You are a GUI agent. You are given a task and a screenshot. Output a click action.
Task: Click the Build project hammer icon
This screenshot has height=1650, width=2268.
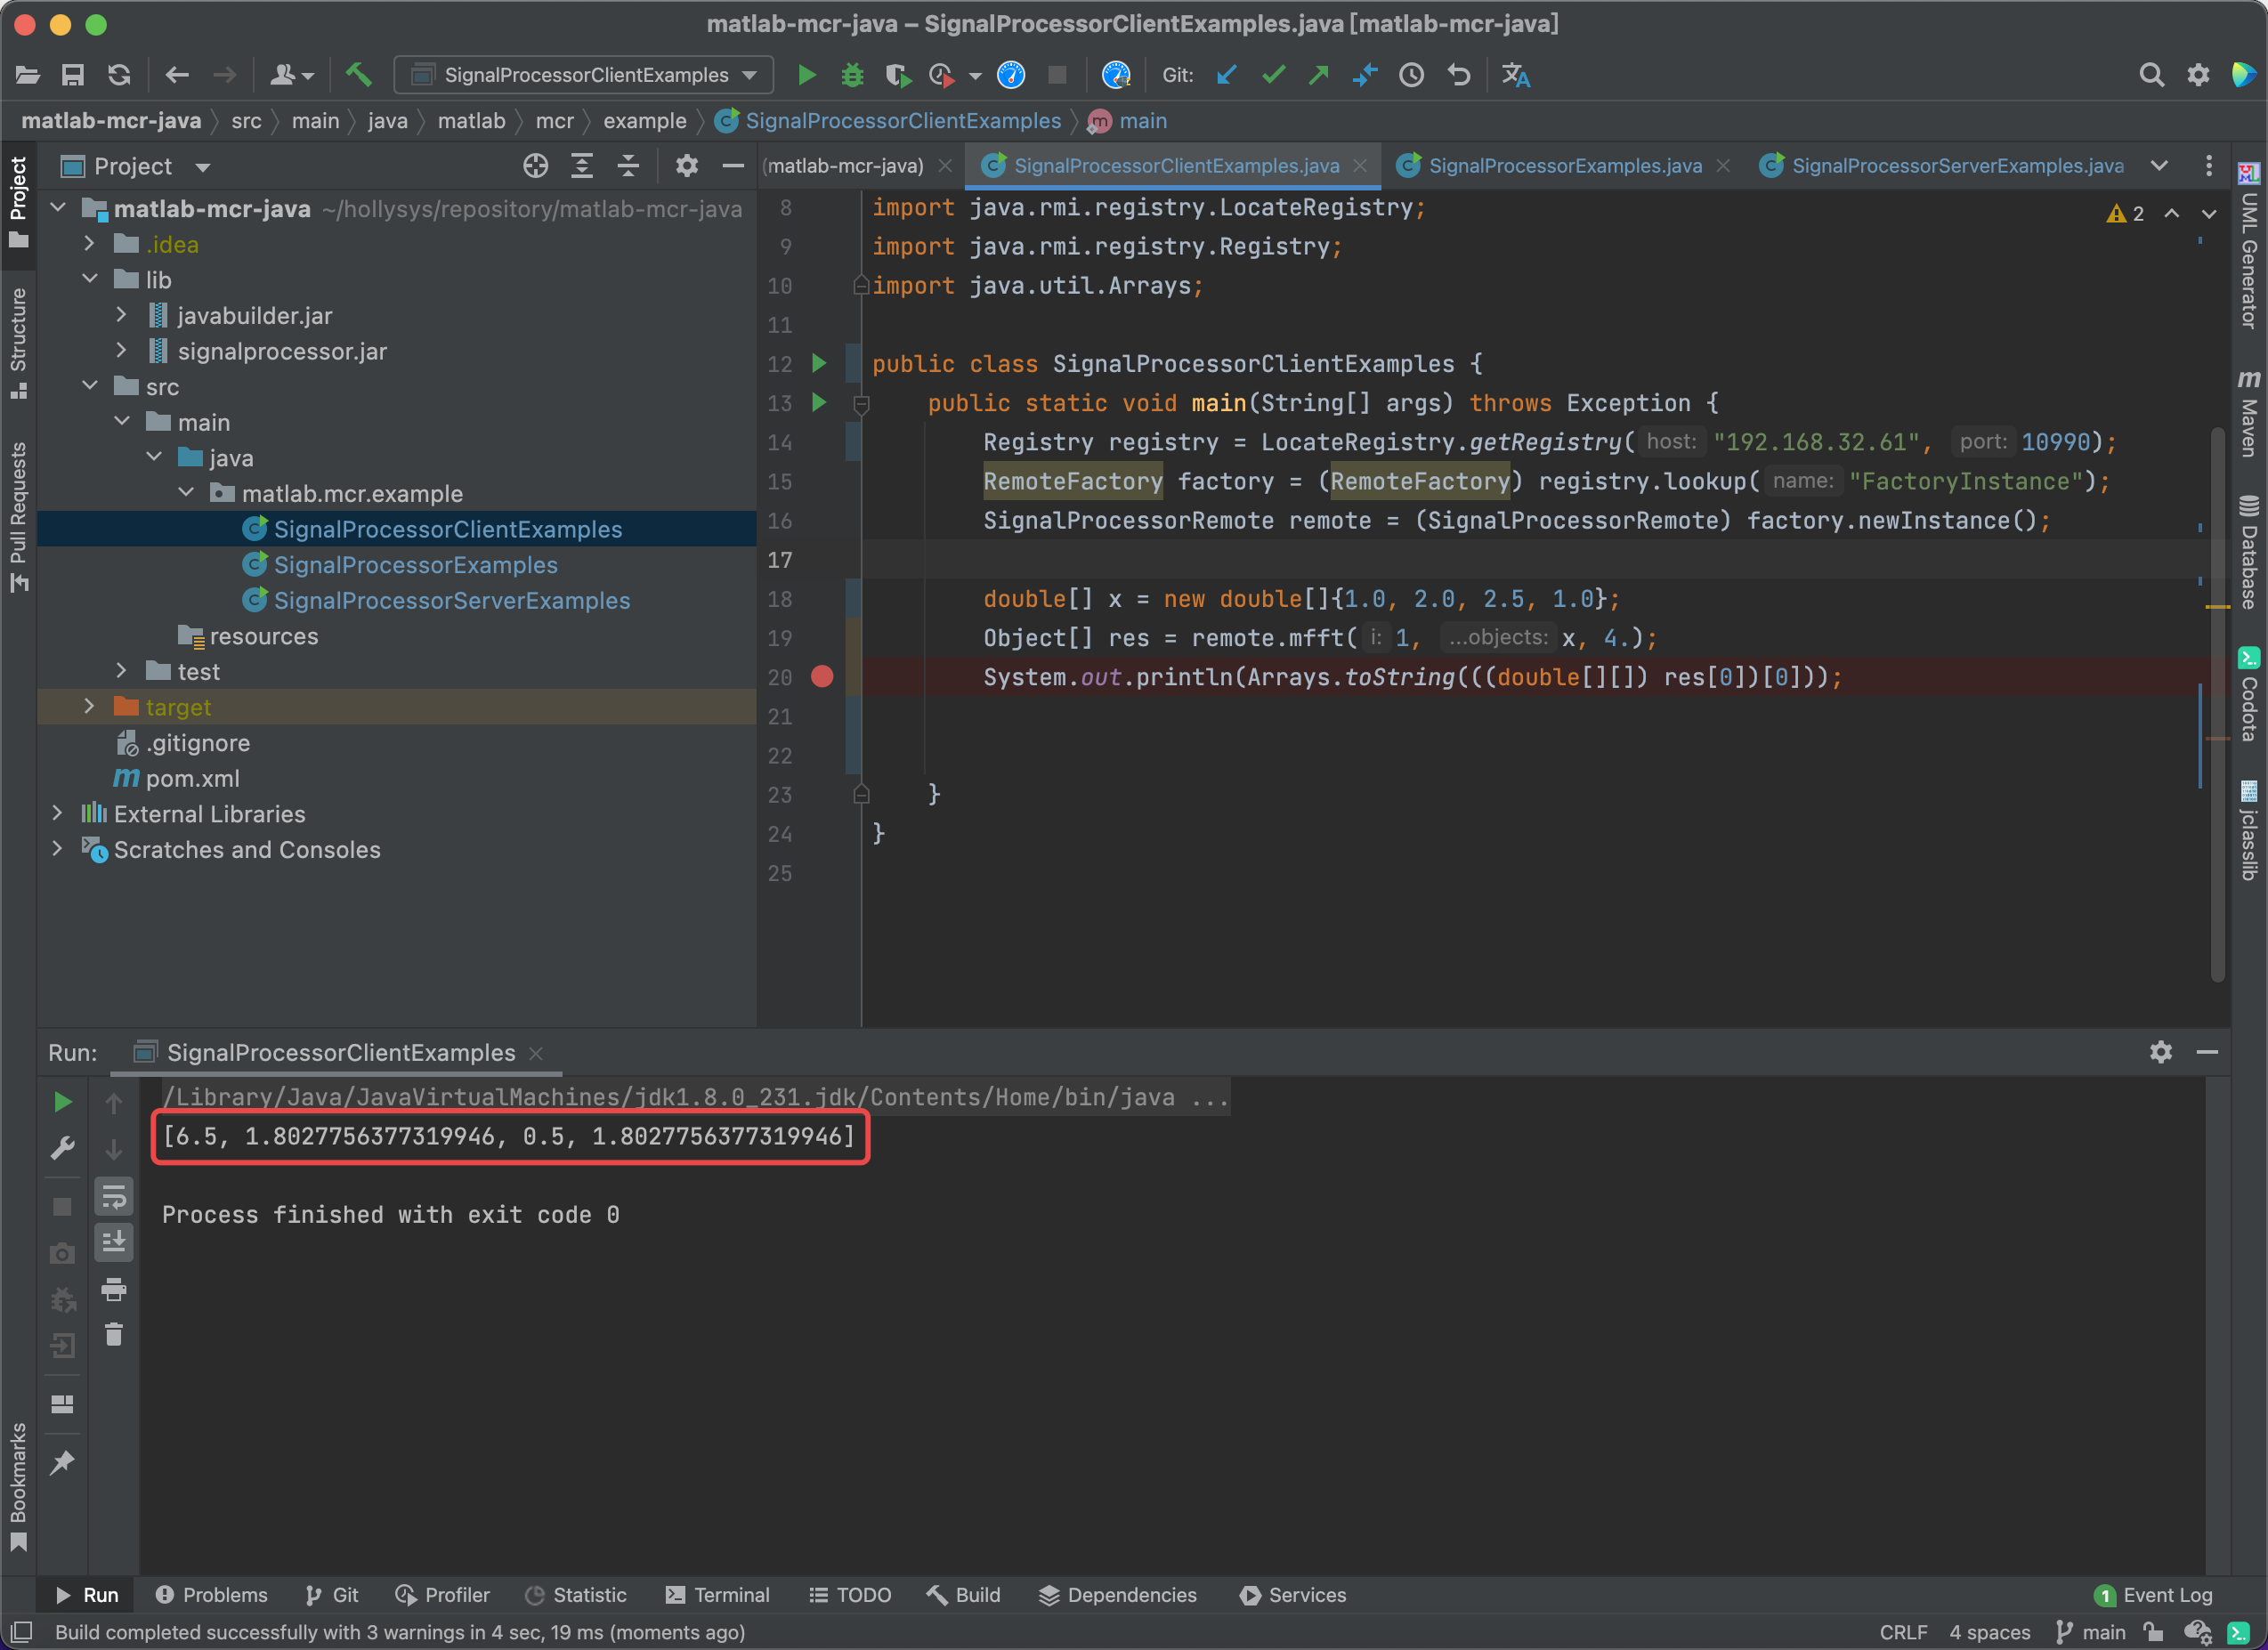359,75
